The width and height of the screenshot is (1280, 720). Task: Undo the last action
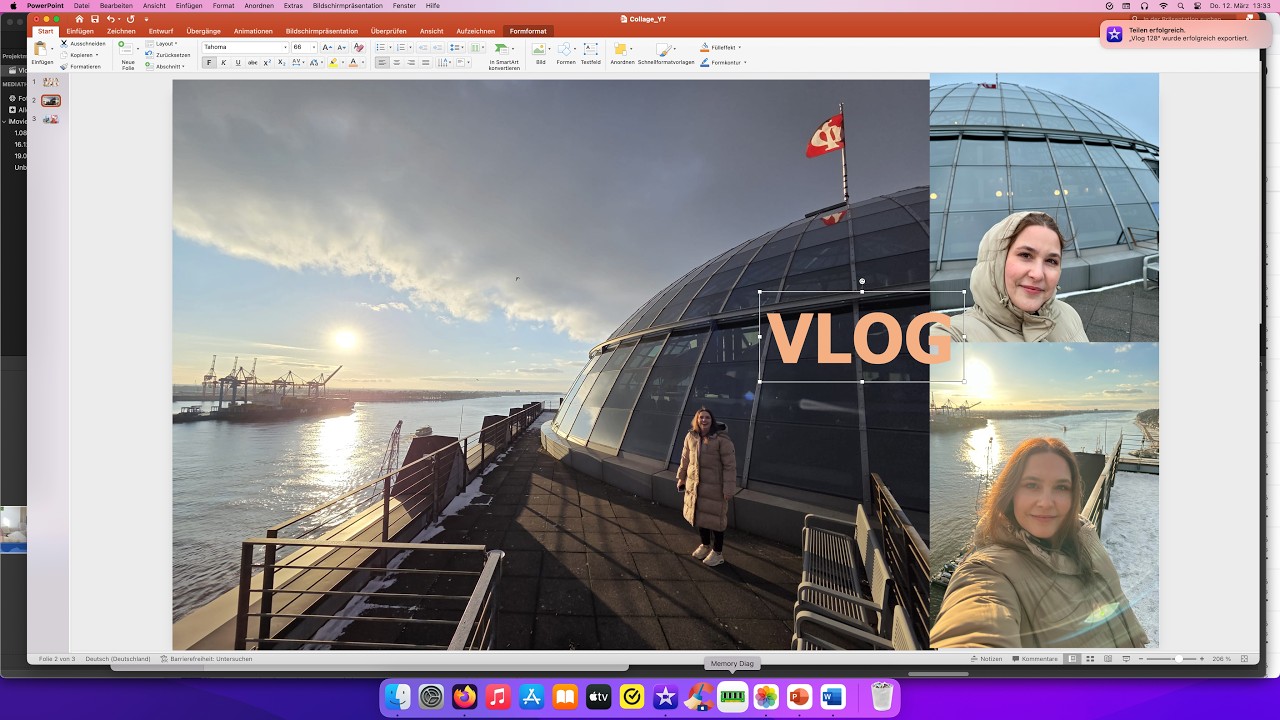coord(111,19)
